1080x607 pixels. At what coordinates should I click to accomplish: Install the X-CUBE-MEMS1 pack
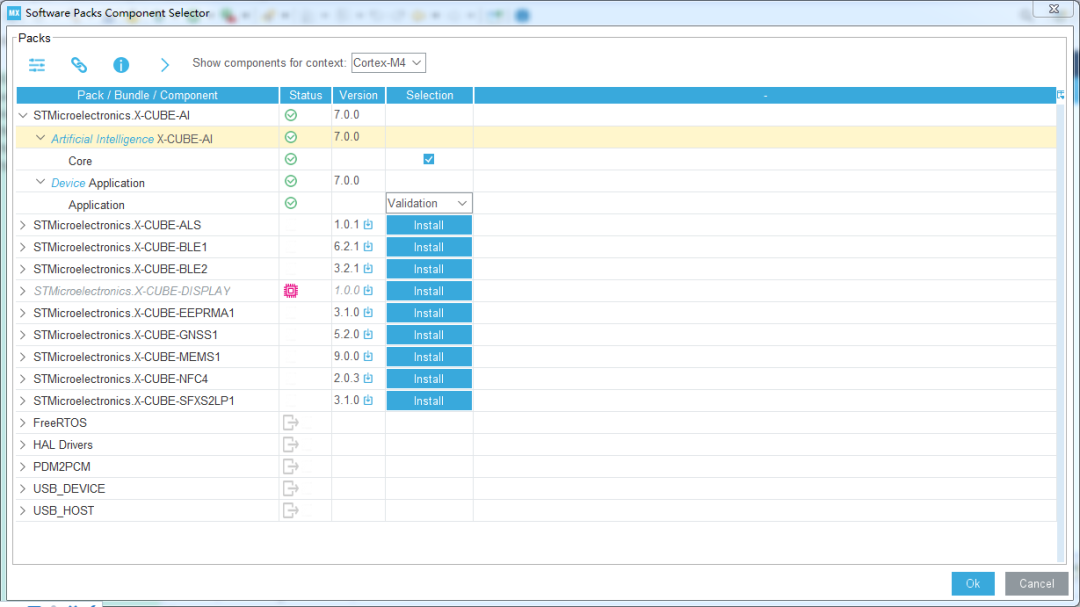click(x=428, y=357)
